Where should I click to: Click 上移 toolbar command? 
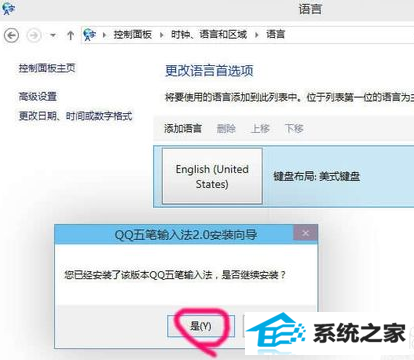pos(260,128)
